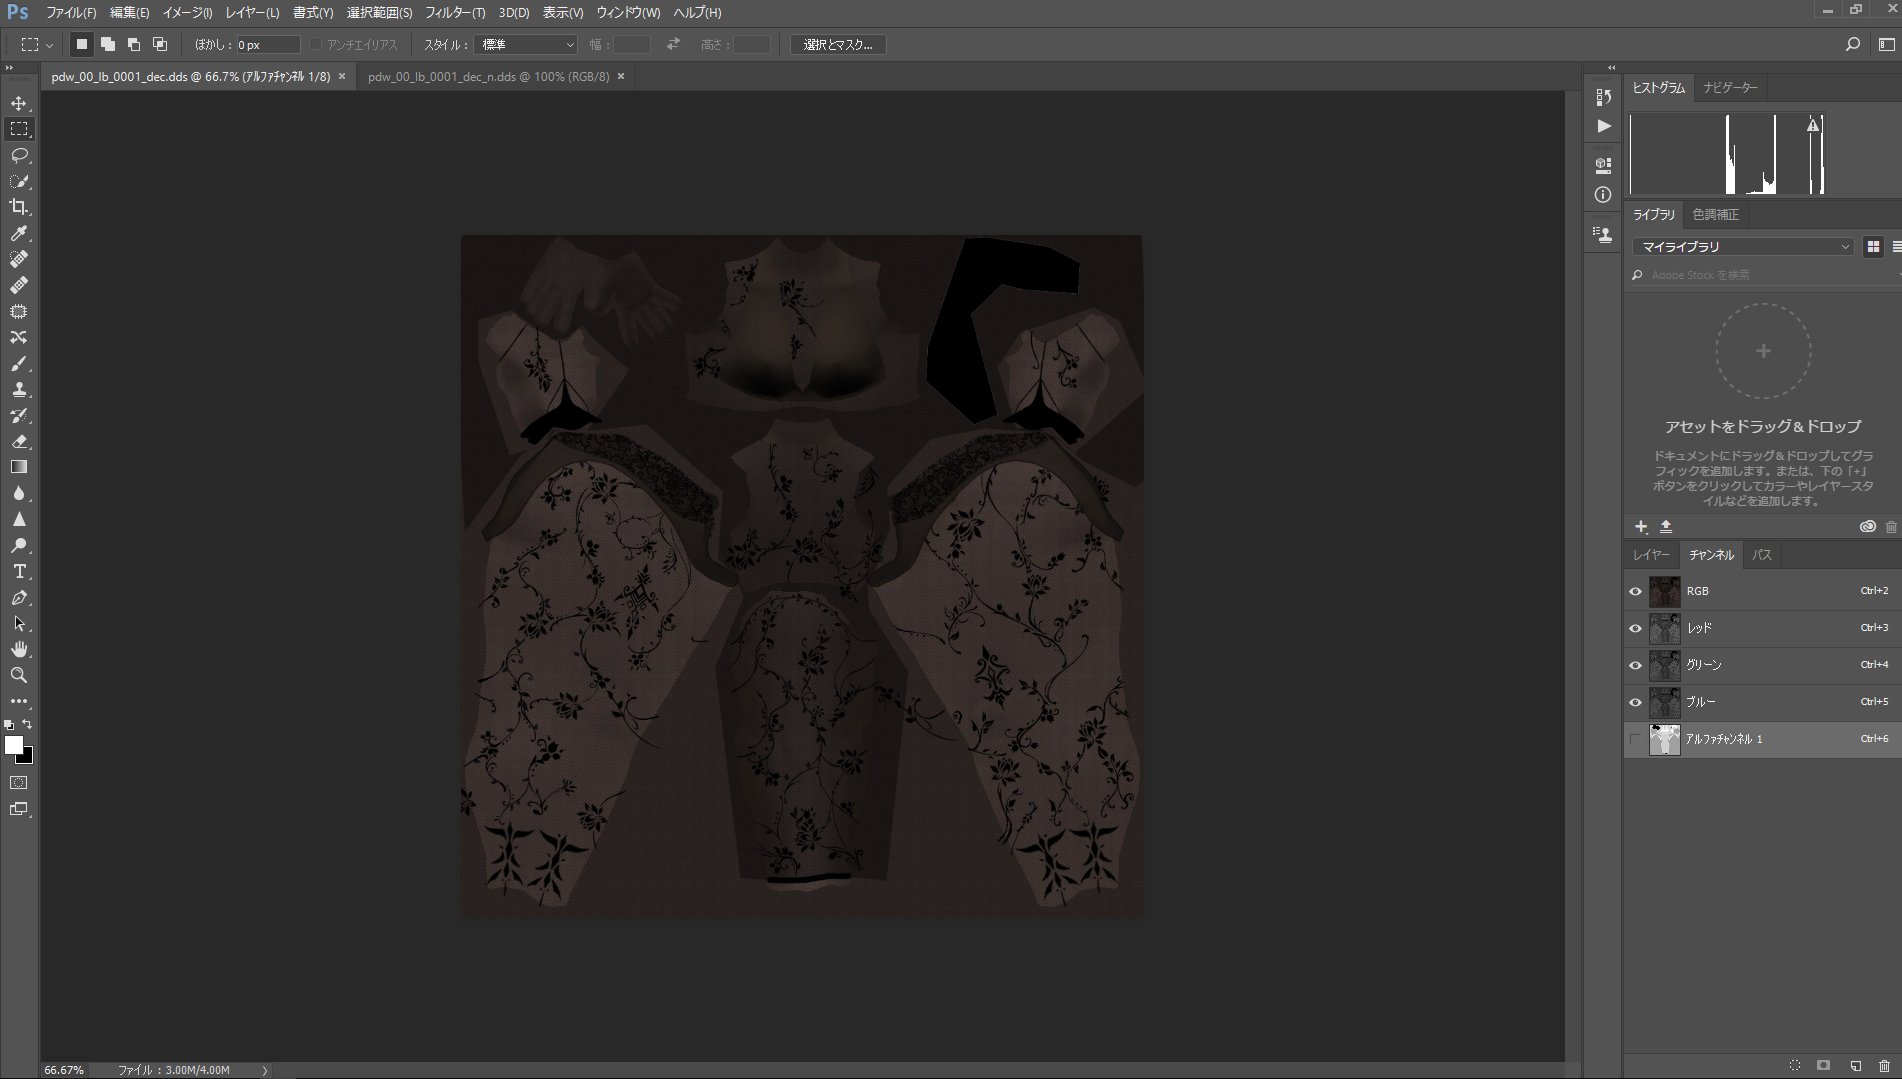Switch to pdw_00_lb_0001_dec_n.dds document tab
Screen dimensions: 1902x1079
pos(488,76)
